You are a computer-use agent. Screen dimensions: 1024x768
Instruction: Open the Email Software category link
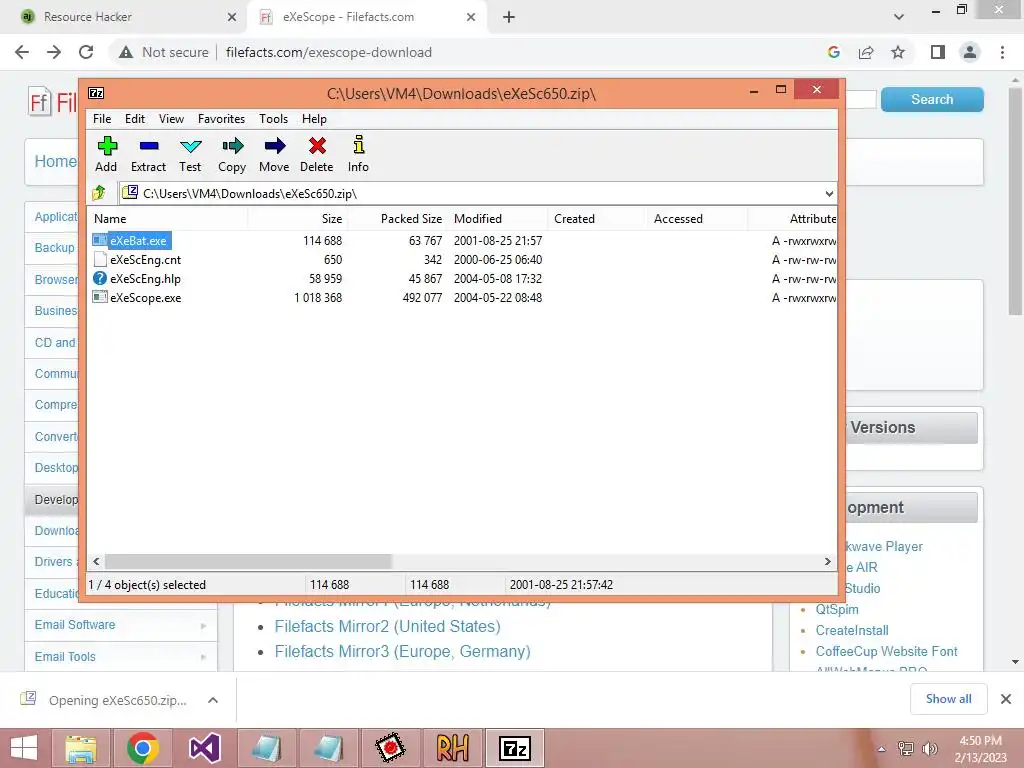75,625
